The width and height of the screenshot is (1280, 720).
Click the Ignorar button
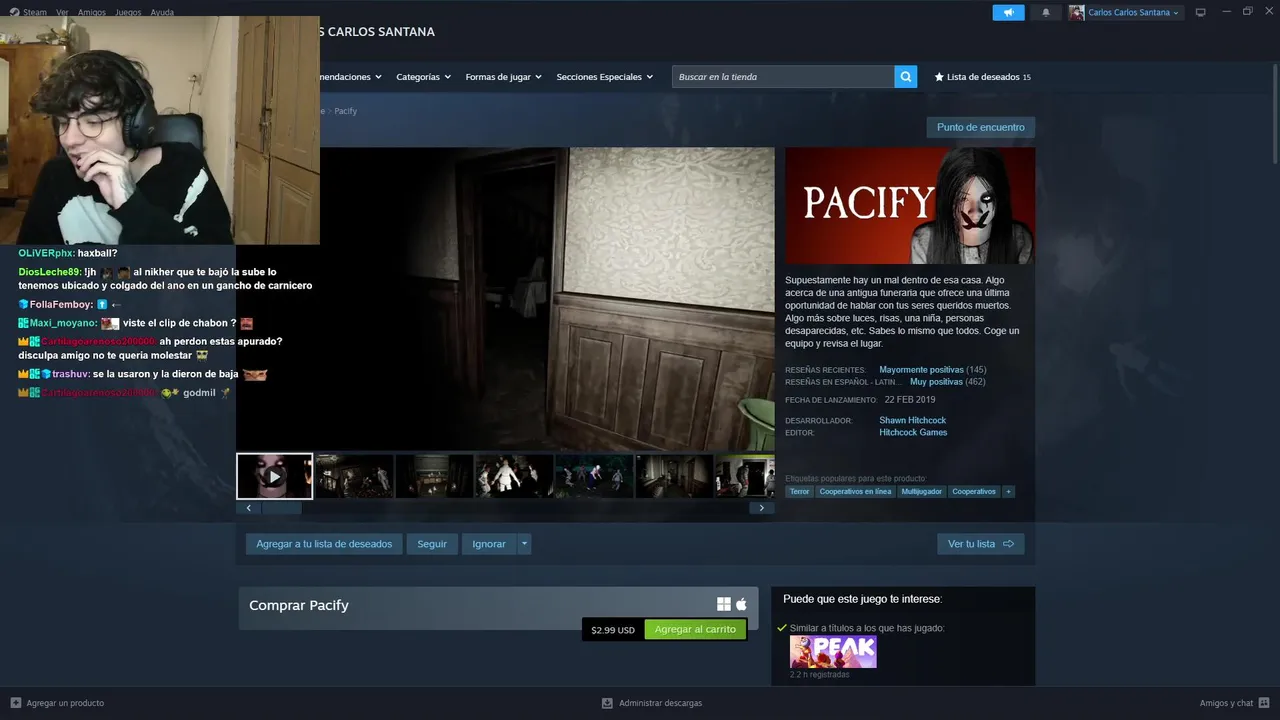(489, 544)
